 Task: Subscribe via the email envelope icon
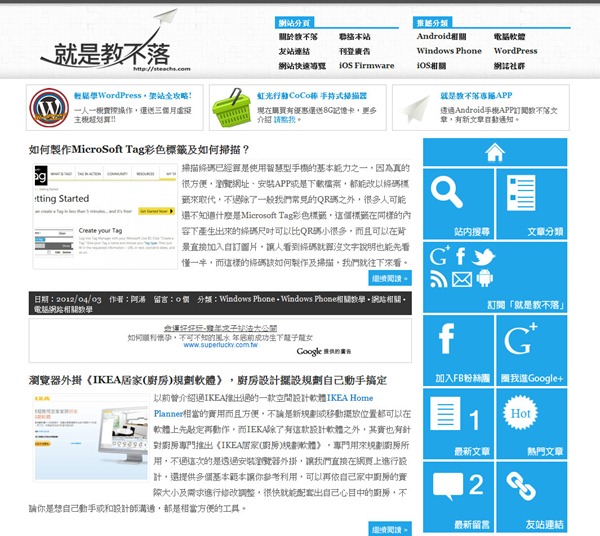pyautogui.click(x=462, y=279)
